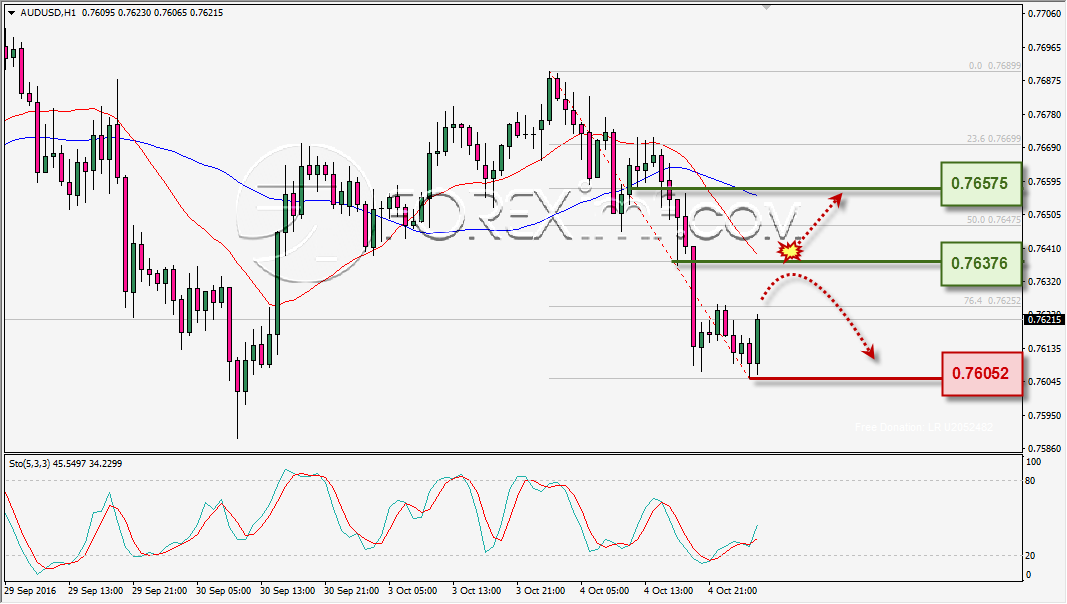The image size is (1067, 604).
Task: Click the 4 Oct 05:00 time label
Action: tap(605, 590)
